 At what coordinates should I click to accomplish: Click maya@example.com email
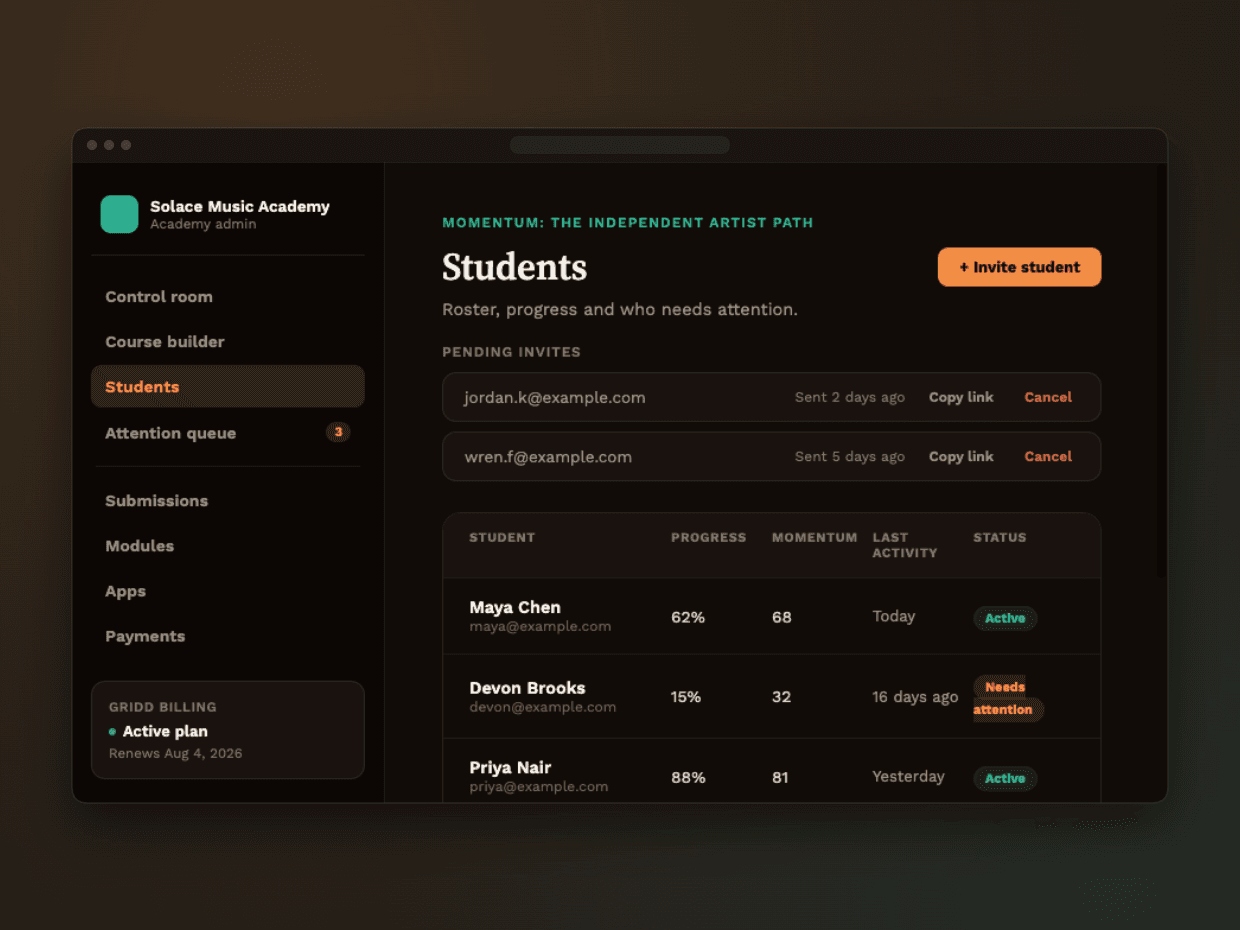coord(540,626)
